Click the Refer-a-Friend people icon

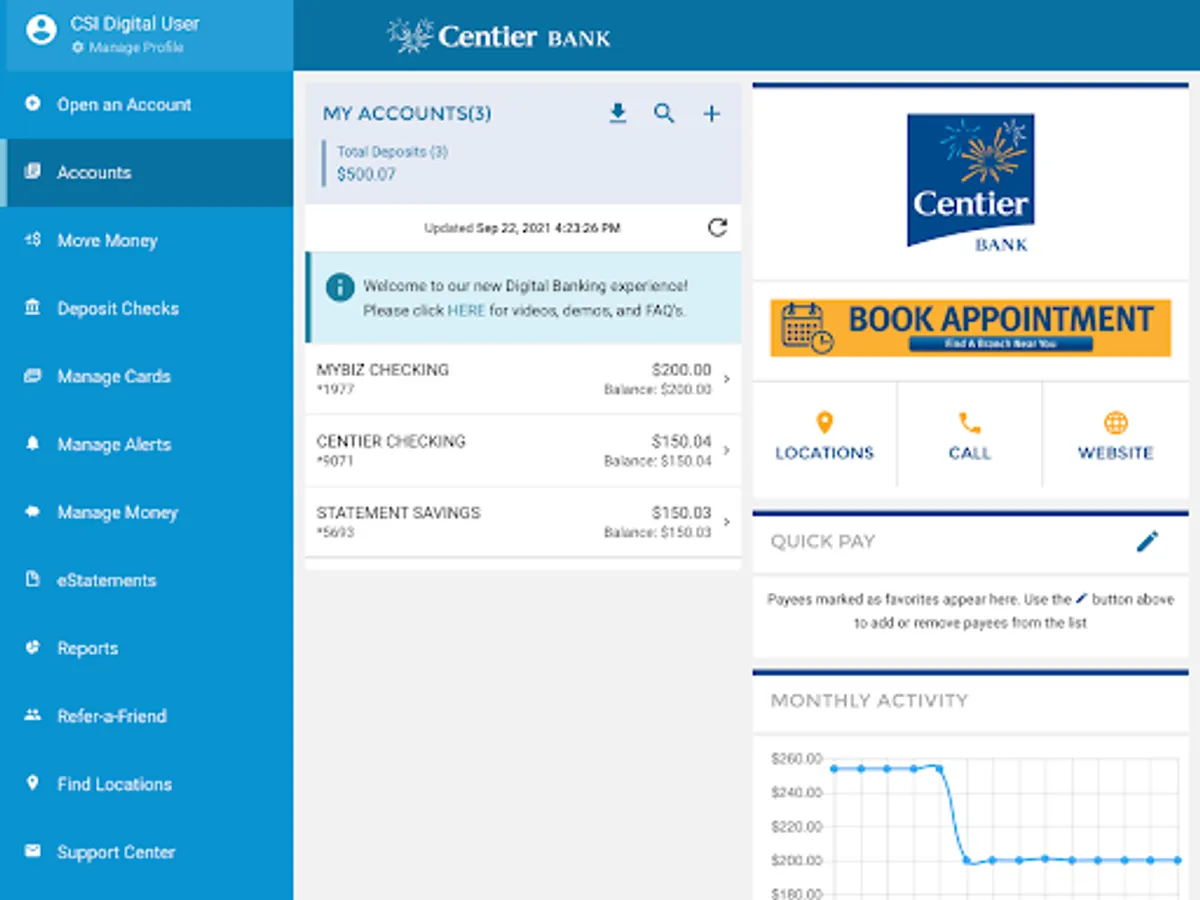[x=33, y=715]
